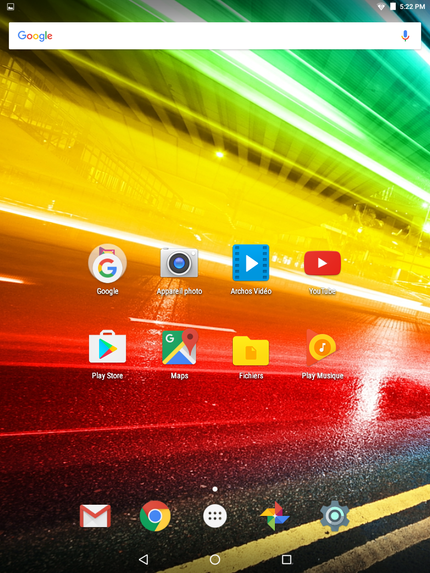Launch the YouTube app
Screen dimensions: 430x573
pos(322,263)
